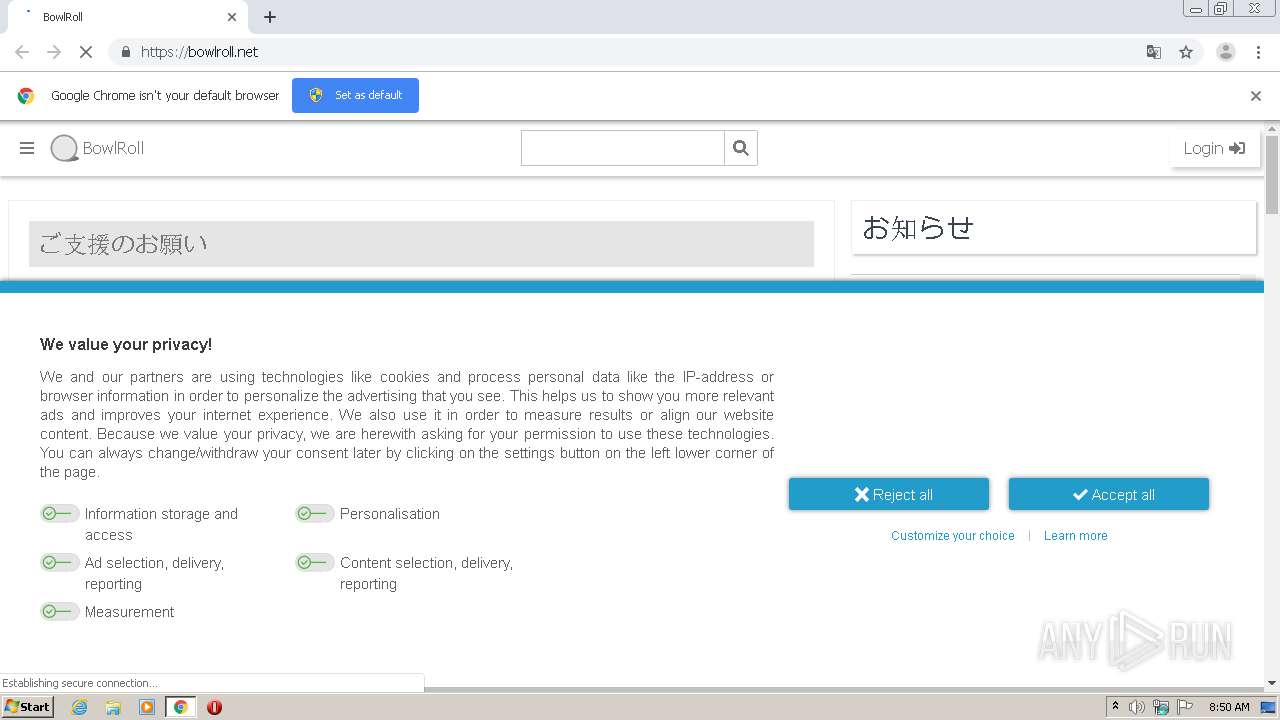This screenshot has height=720, width=1280.
Task: Open the translate page icon
Action: click(x=1154, y=52)
